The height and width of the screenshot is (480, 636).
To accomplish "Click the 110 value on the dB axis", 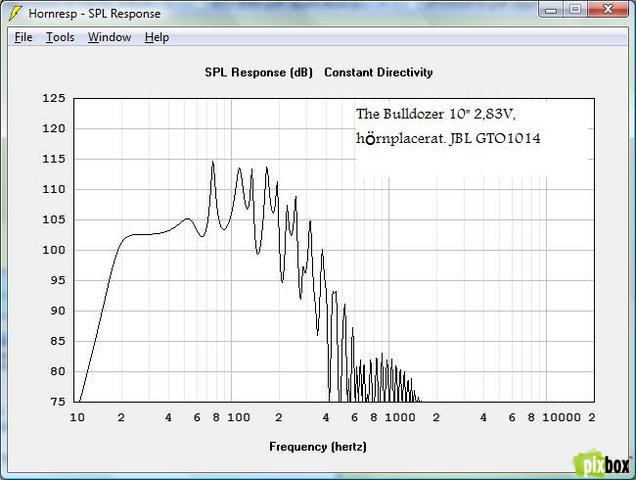I will (54, 189).
